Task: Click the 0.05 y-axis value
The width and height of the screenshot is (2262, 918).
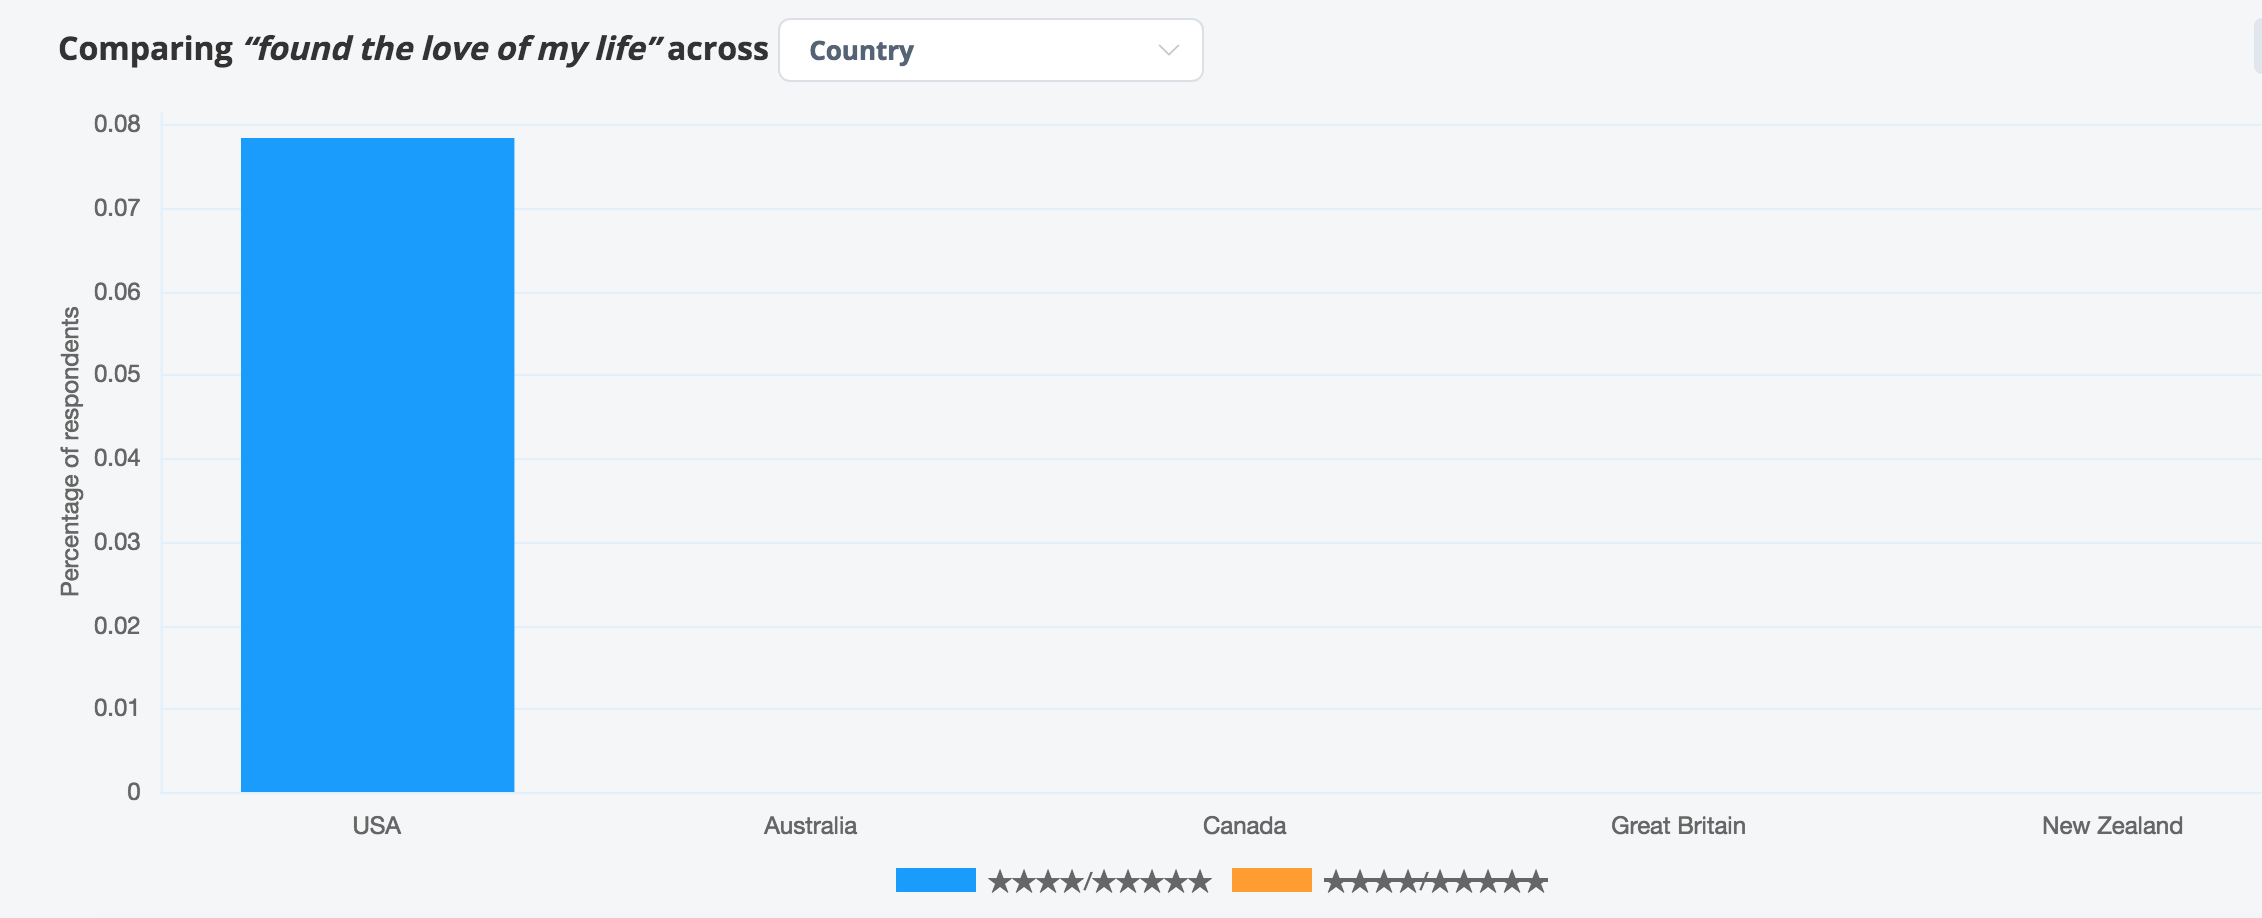Action: pos(117,374)
